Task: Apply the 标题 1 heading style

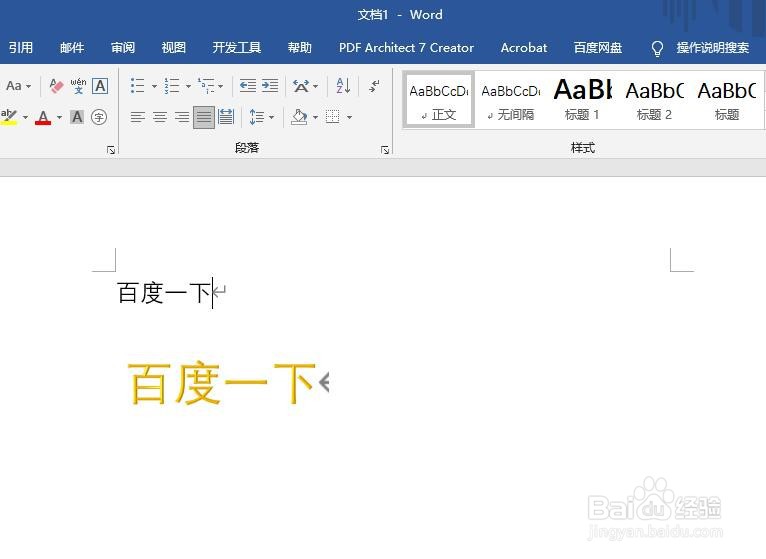Action: pyautogui.click(x=582, y=101)
